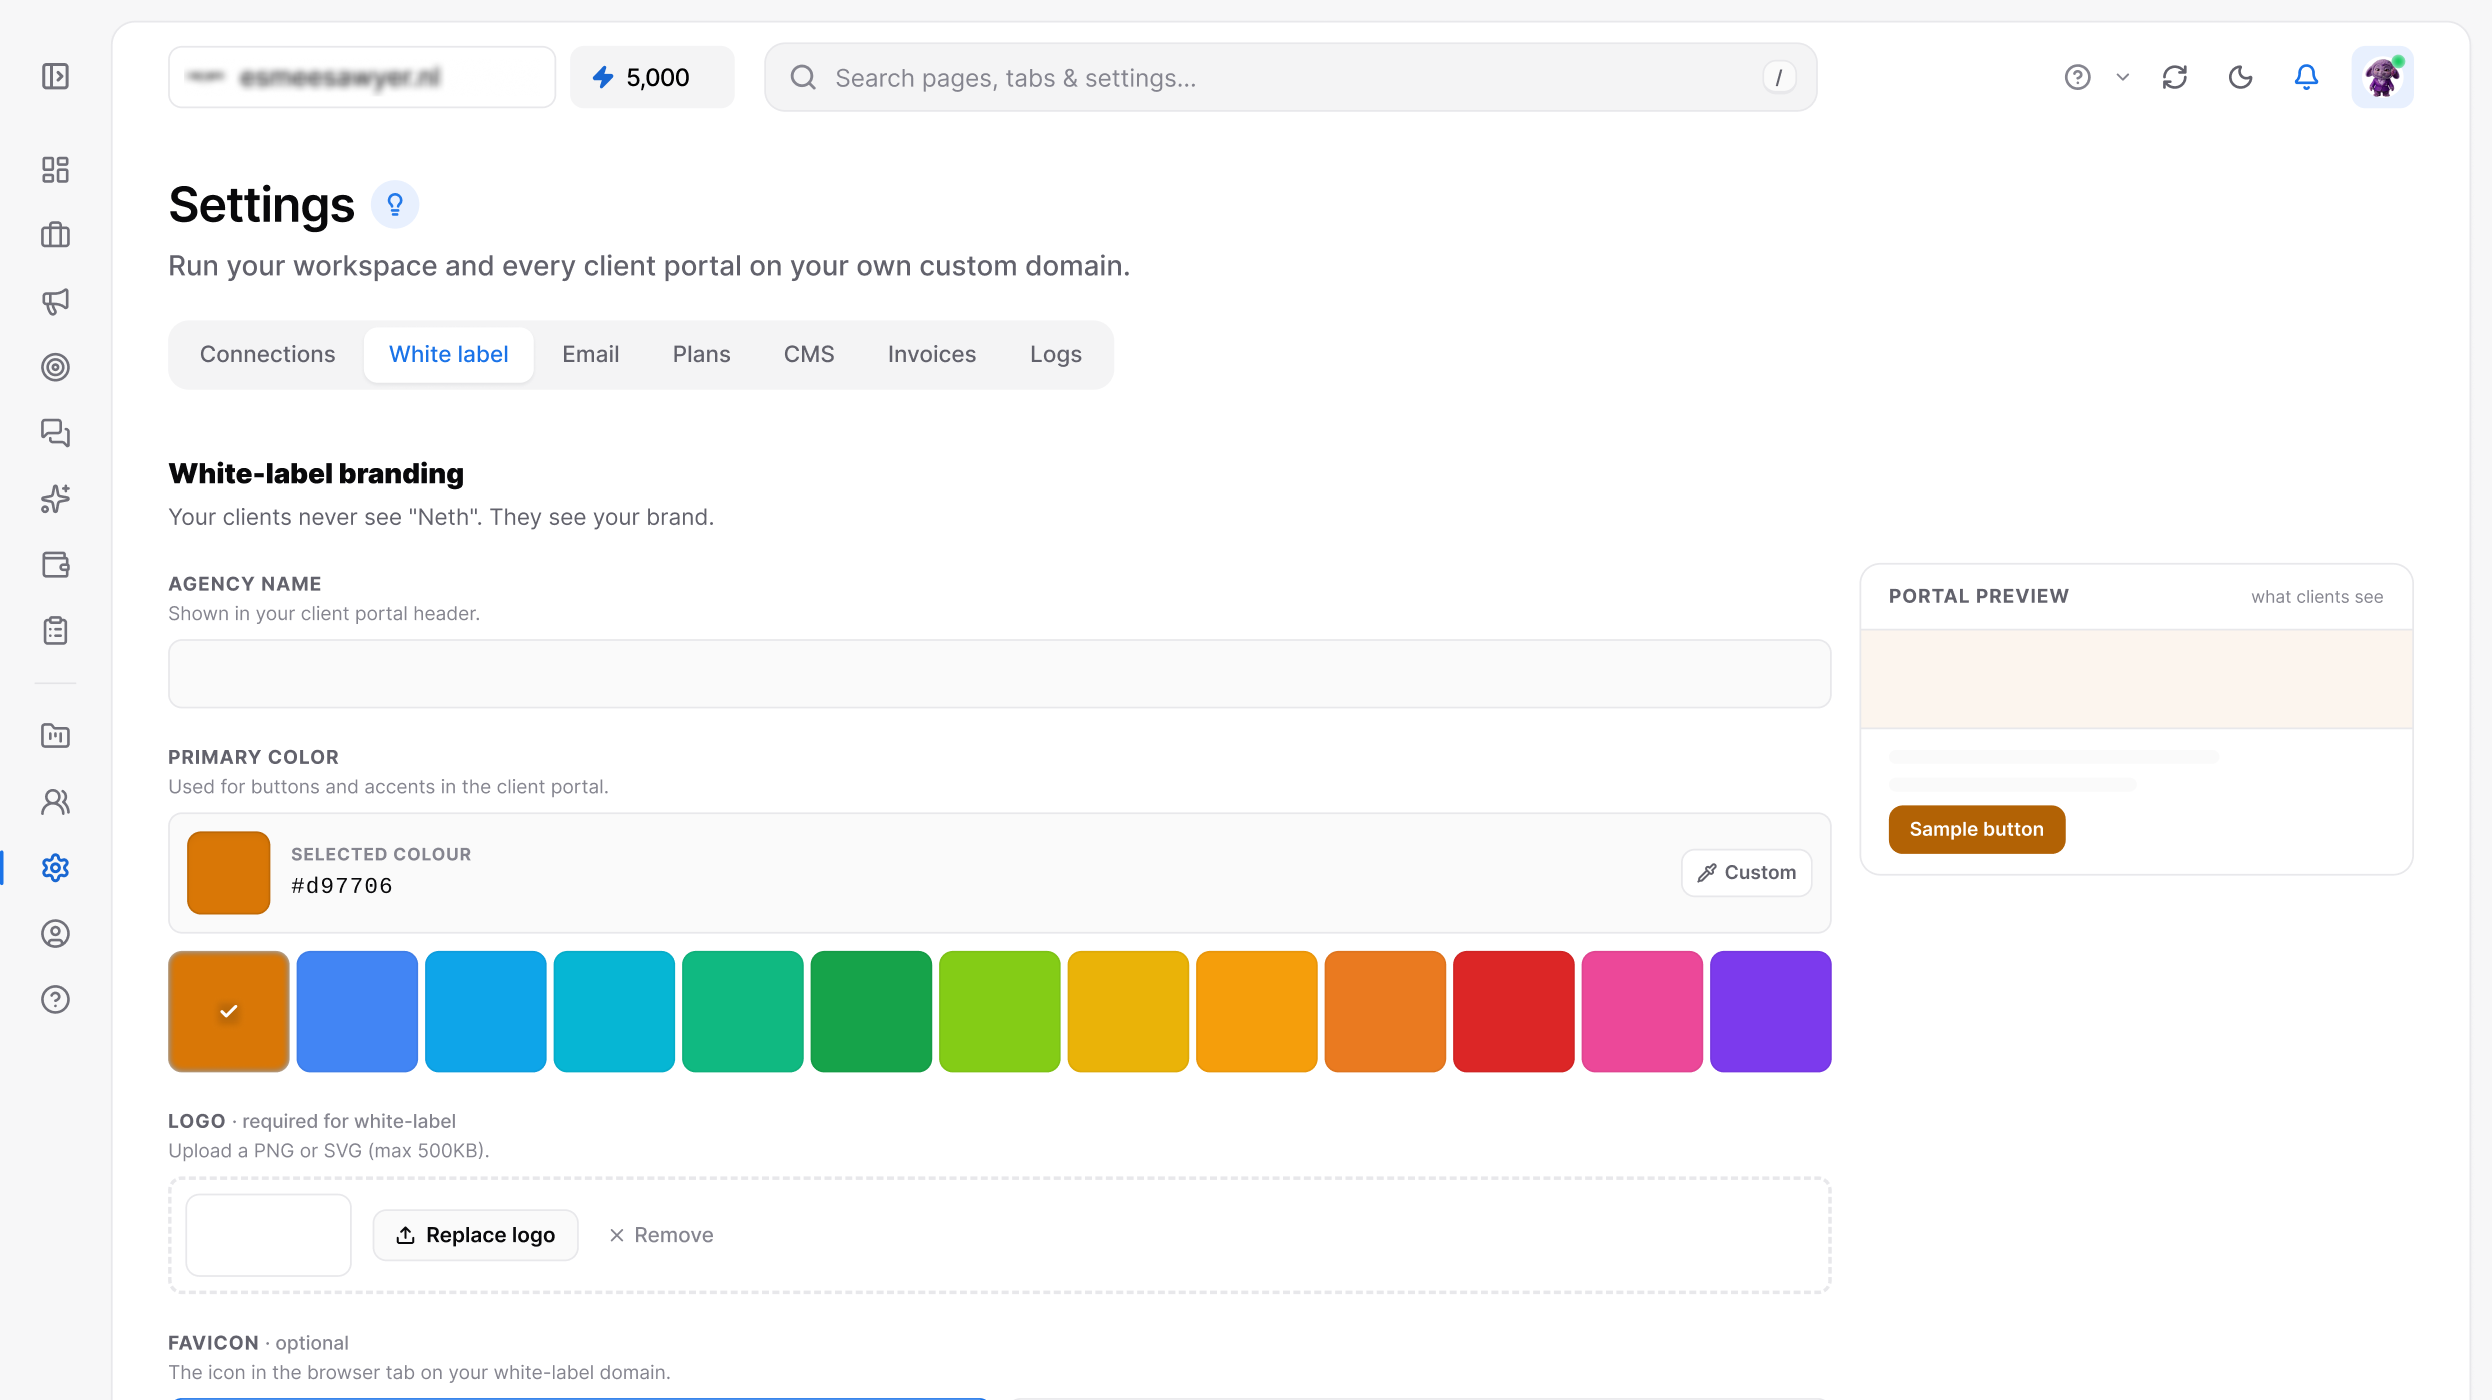The image size is (2492, 1400).
Task: Switch to the Connections tab
Action: click(x=267, y=354)
